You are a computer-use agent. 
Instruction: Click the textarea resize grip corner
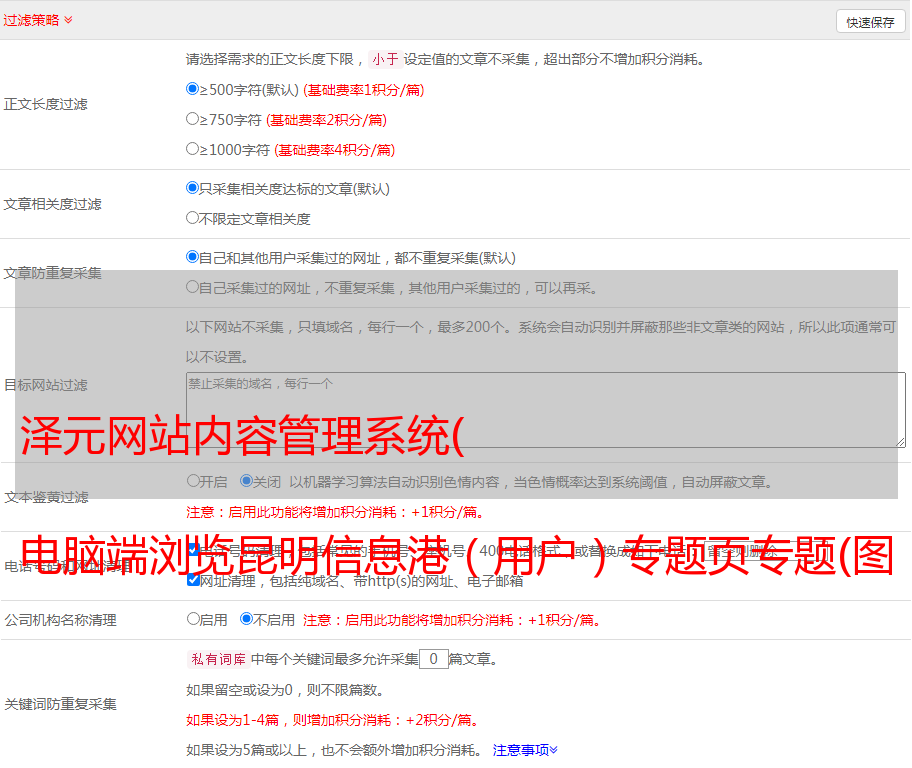(900, 443)
